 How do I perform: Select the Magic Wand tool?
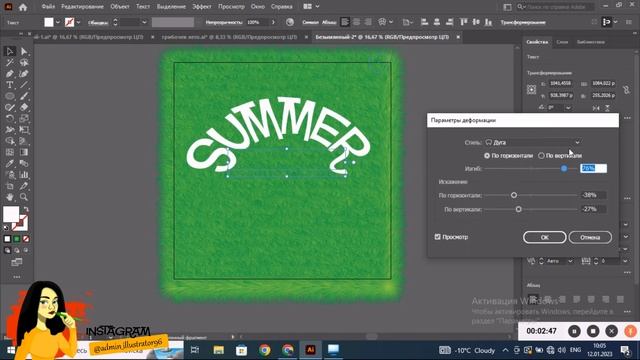(x=10, y=62)
